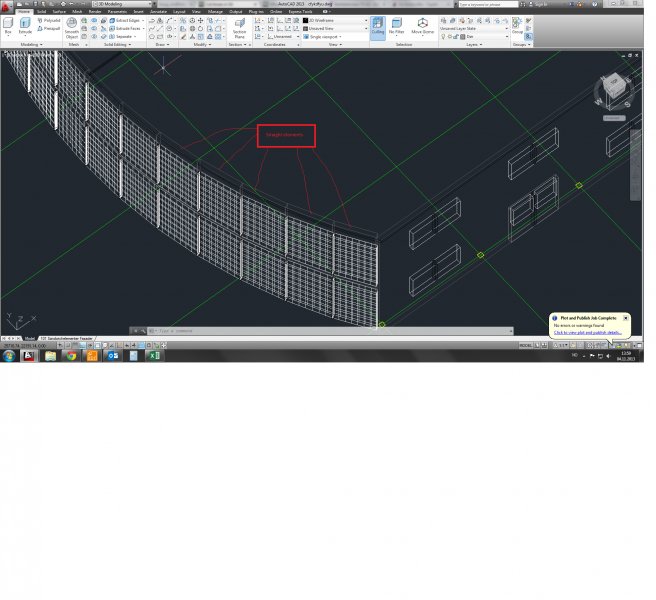Open the Home ribbon tab
This screenshot has width=656, height=600.
24,11
